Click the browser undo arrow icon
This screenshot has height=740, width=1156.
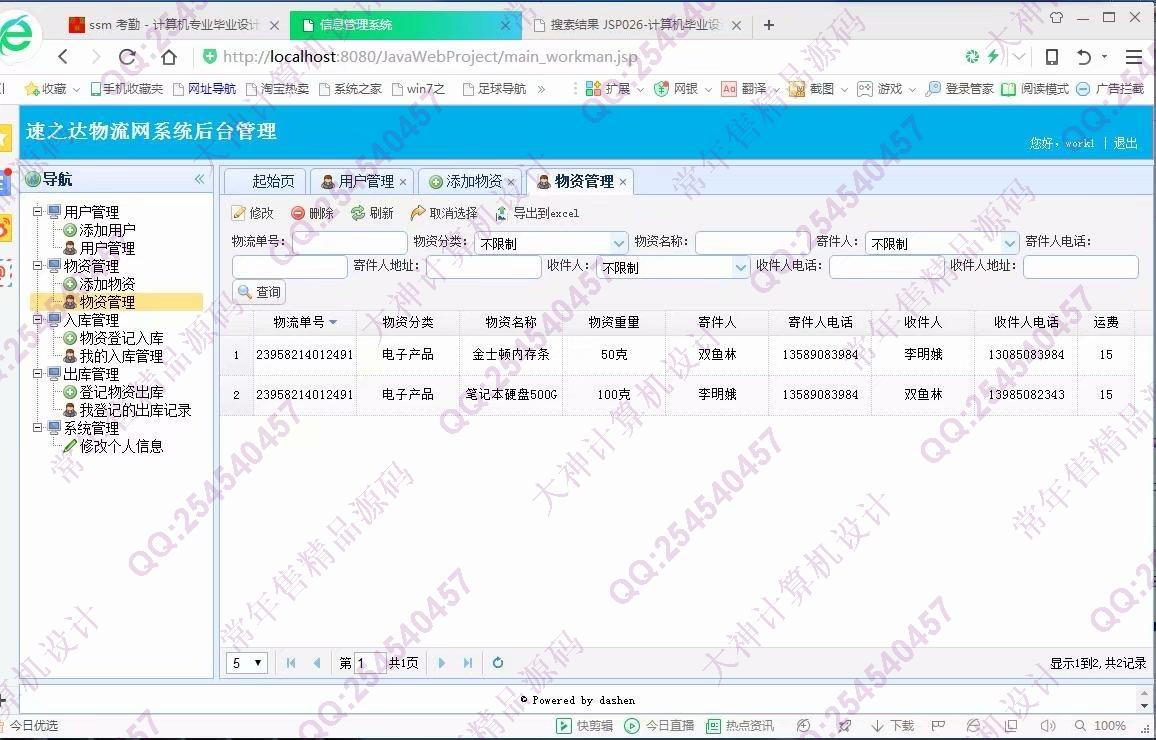1084,57
